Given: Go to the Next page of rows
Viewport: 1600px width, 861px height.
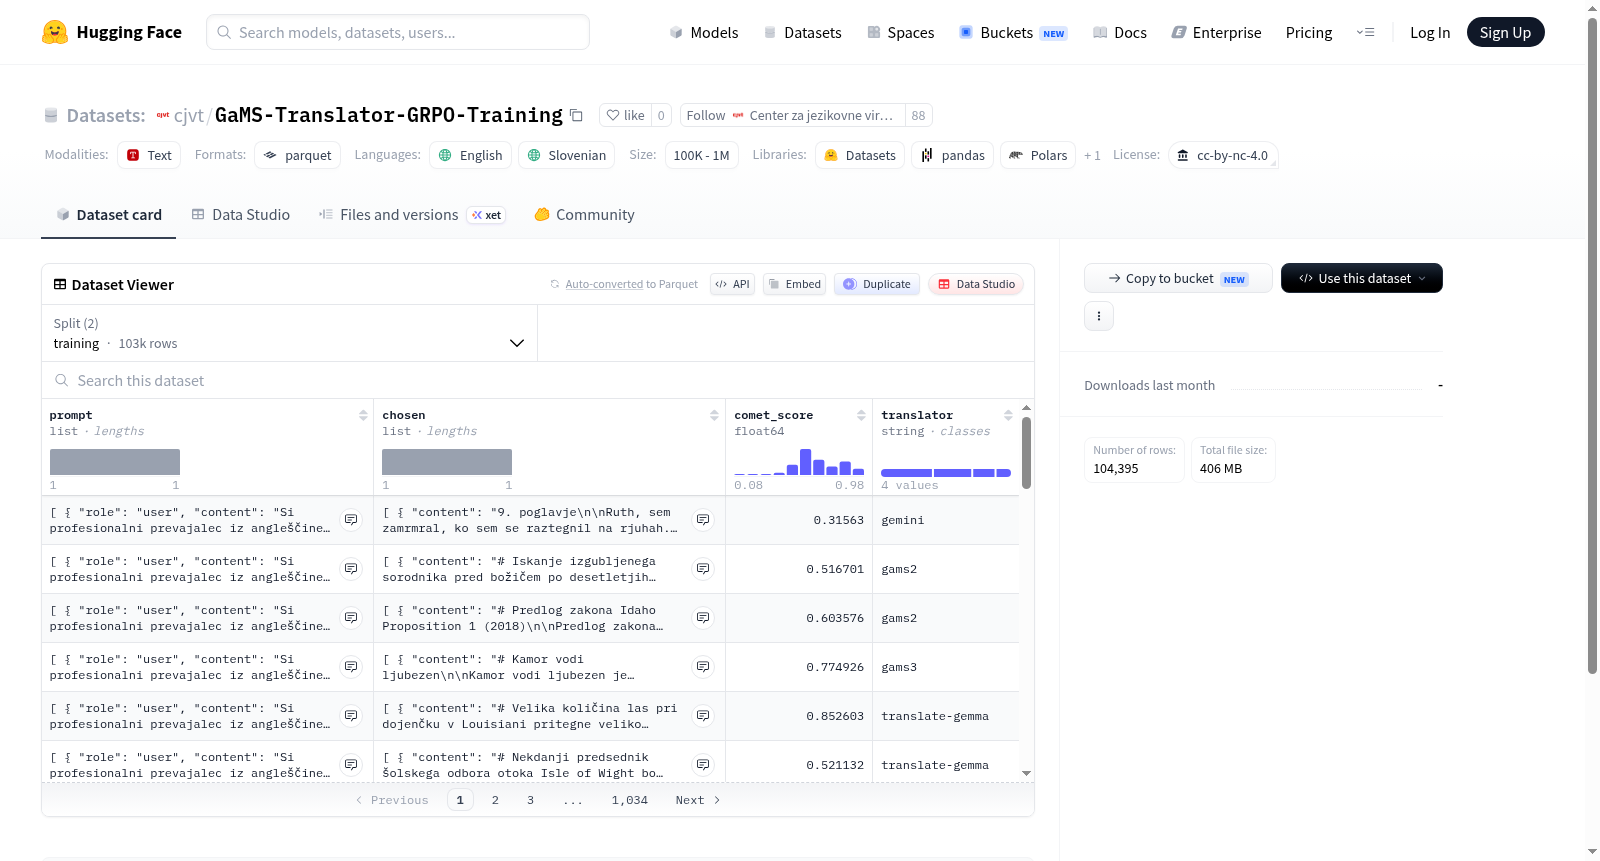Looking at the screenshot, I should tap(697, 800).
